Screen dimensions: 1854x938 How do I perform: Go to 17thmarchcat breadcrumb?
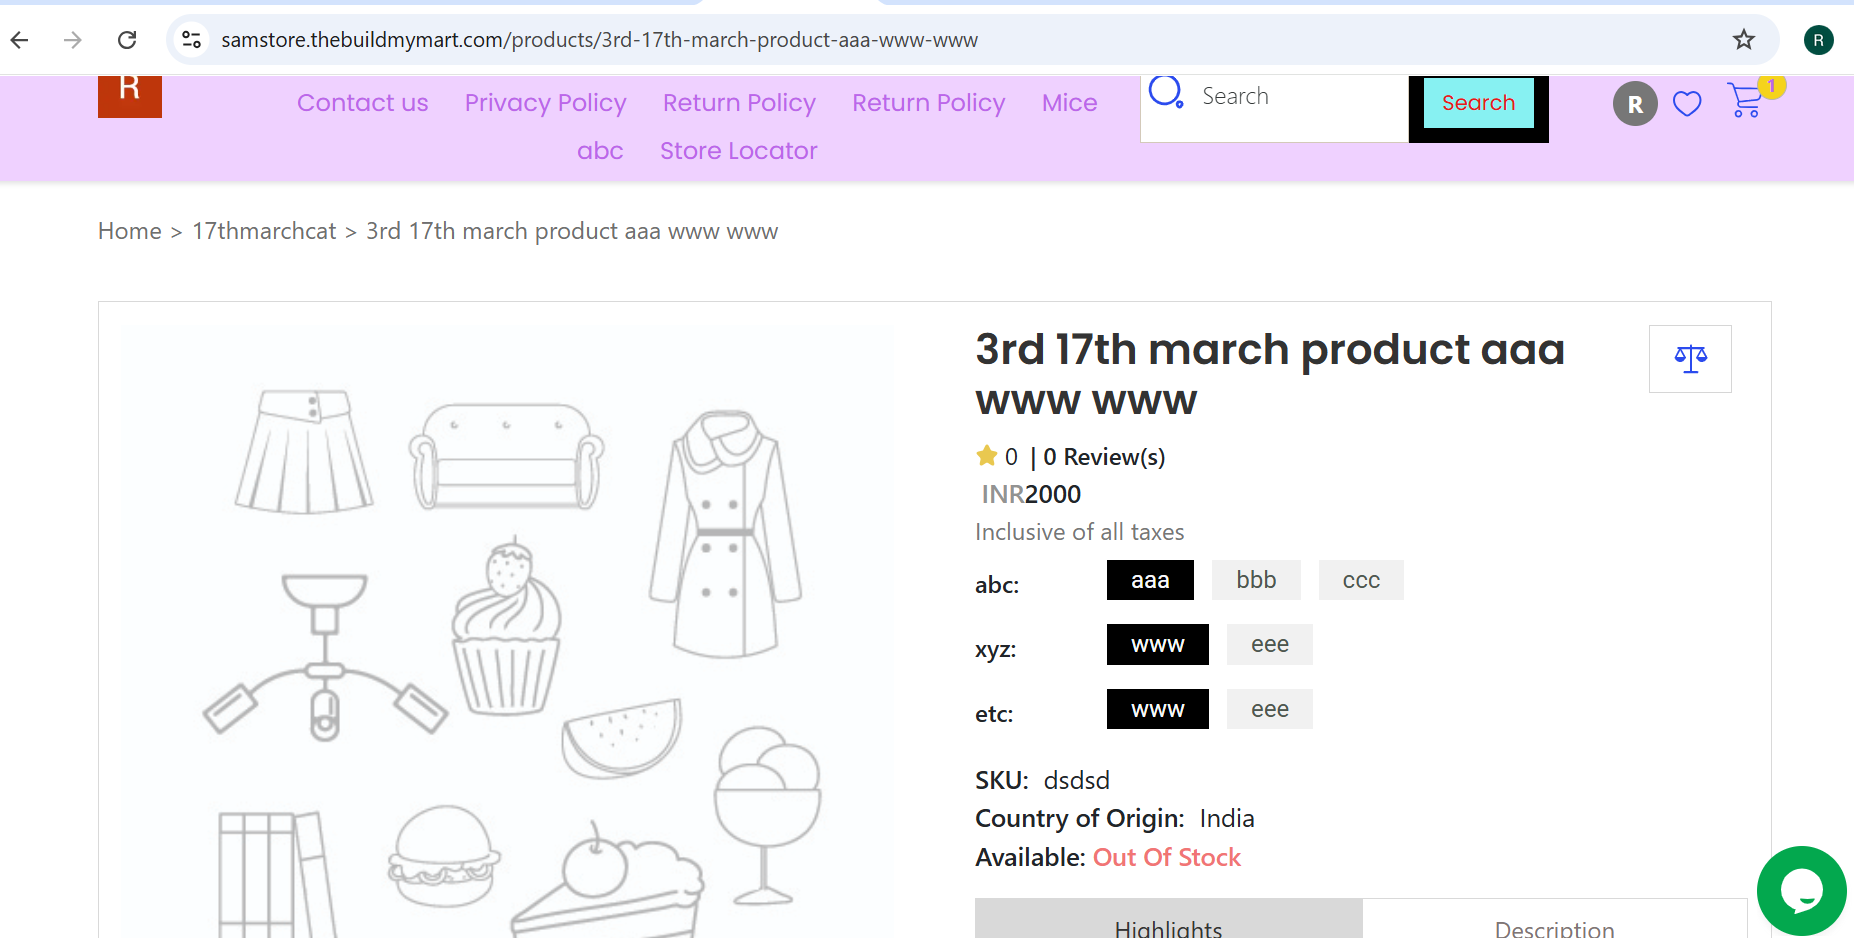264,231
